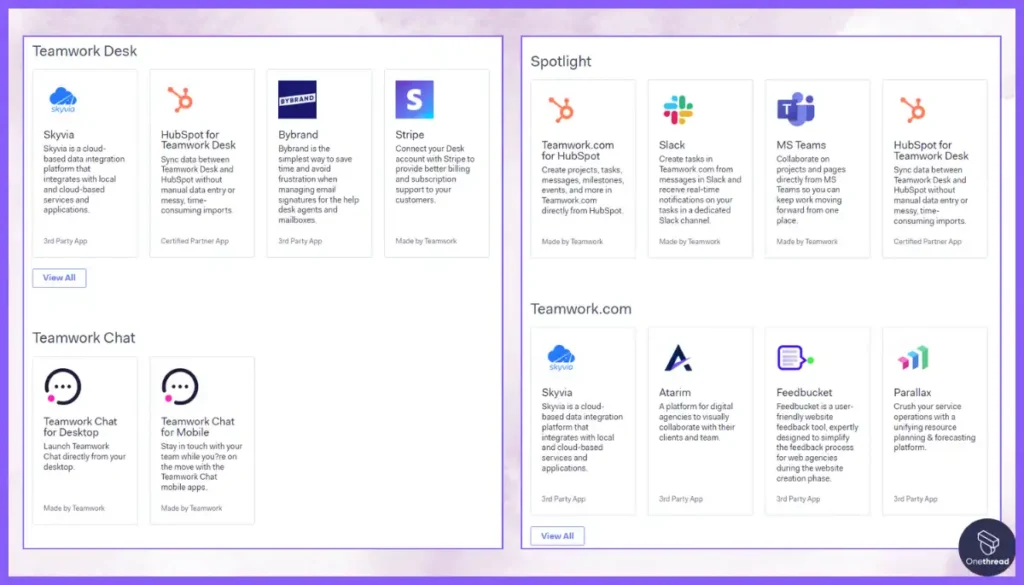1024x585 pixels.
Task: Click Slack description 'Create tasks in Teamwork.com'
Action: (699, 189)
